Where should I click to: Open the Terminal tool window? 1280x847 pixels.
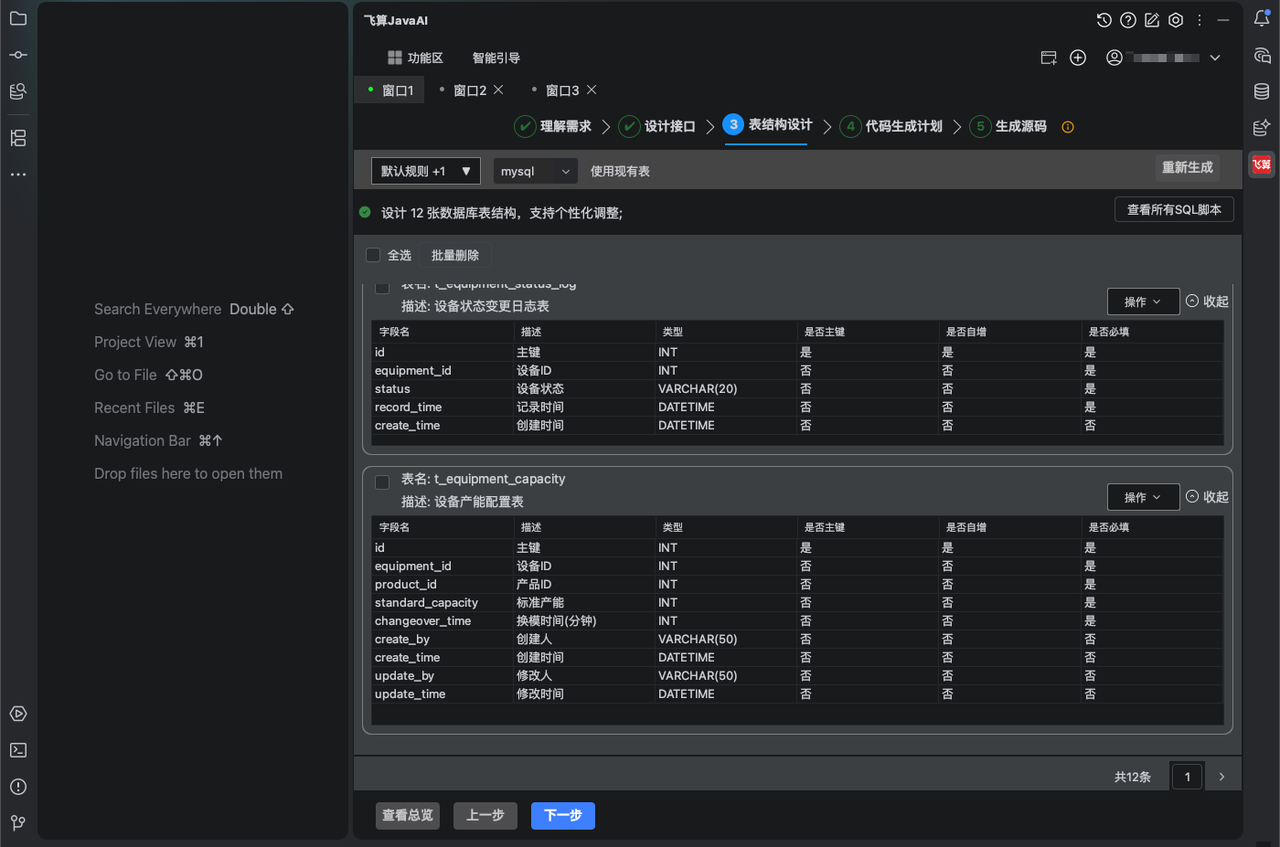(x=18, y=750)
